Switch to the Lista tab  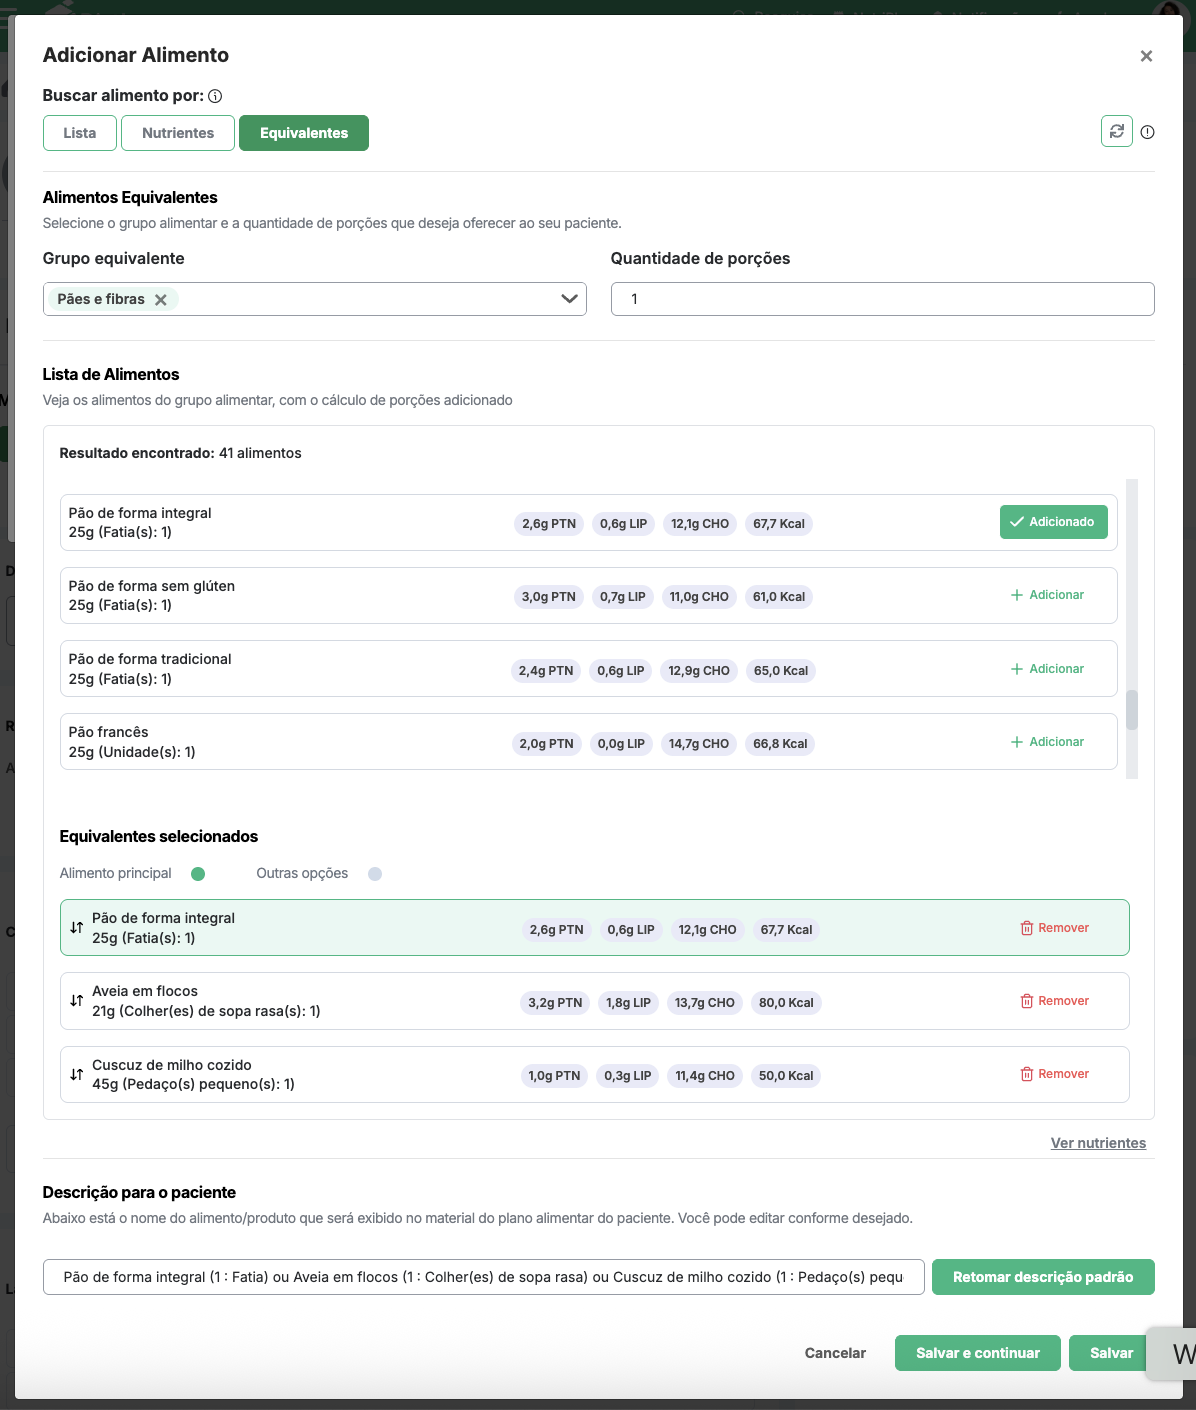click(x=80, y=133)
